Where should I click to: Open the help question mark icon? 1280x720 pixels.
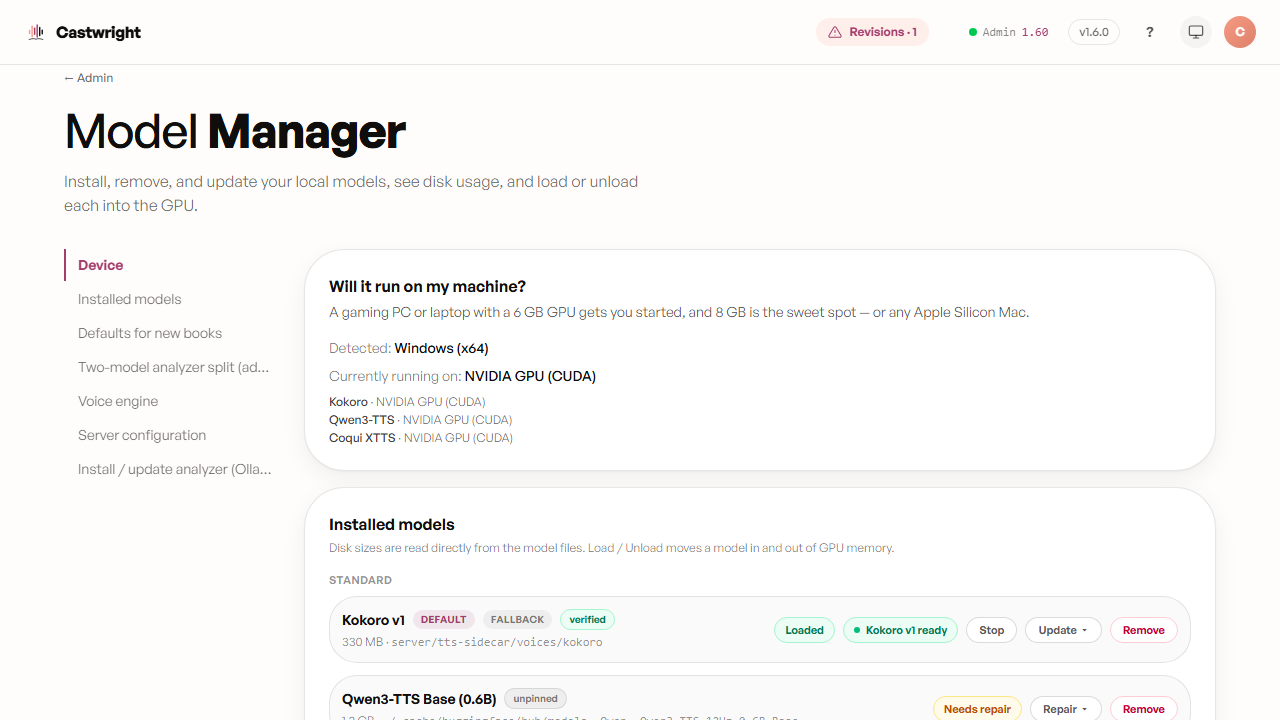(1150, 32)
